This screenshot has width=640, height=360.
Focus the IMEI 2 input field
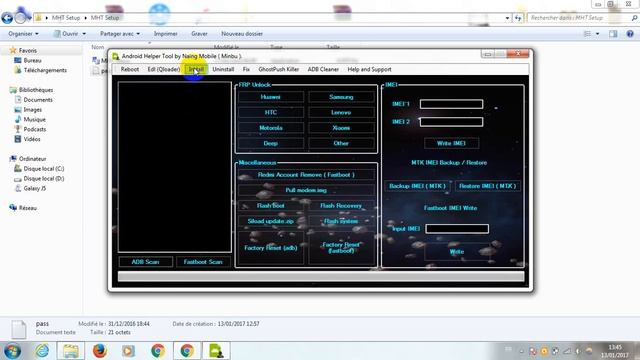tap(451, 122)
